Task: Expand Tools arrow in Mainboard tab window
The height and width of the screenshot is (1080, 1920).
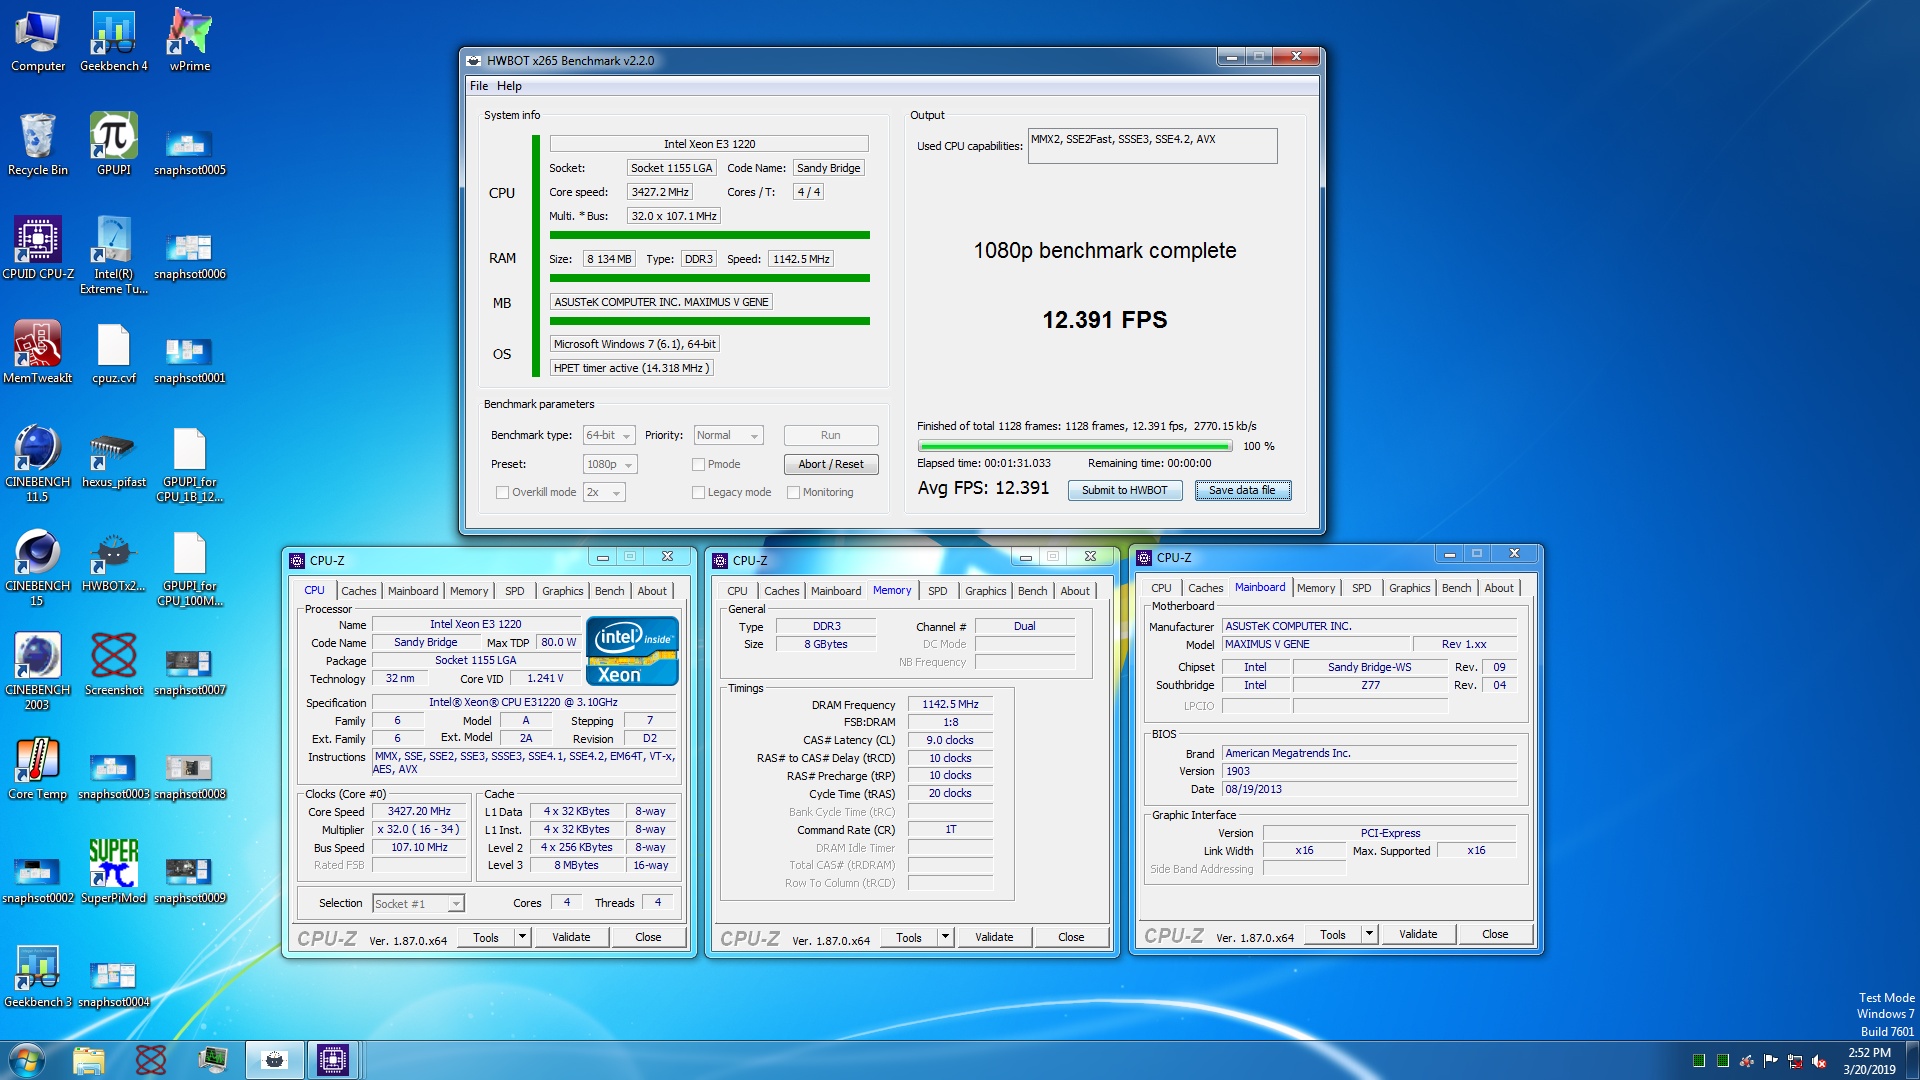Action: point(1369,934)
